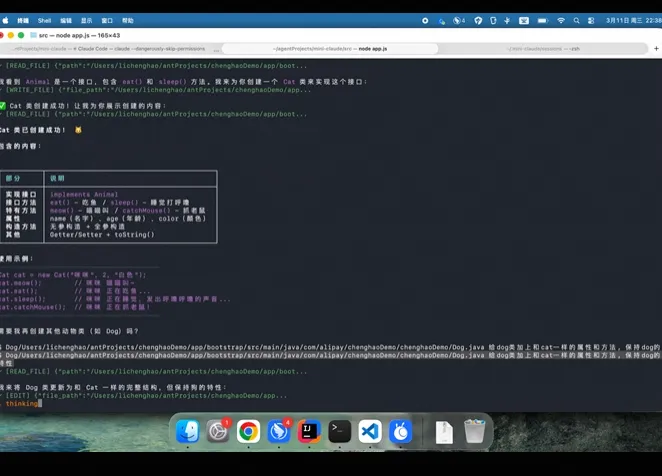Open date and time notification center
Viewport: 662px width, 476px height.
coord(633,21)
